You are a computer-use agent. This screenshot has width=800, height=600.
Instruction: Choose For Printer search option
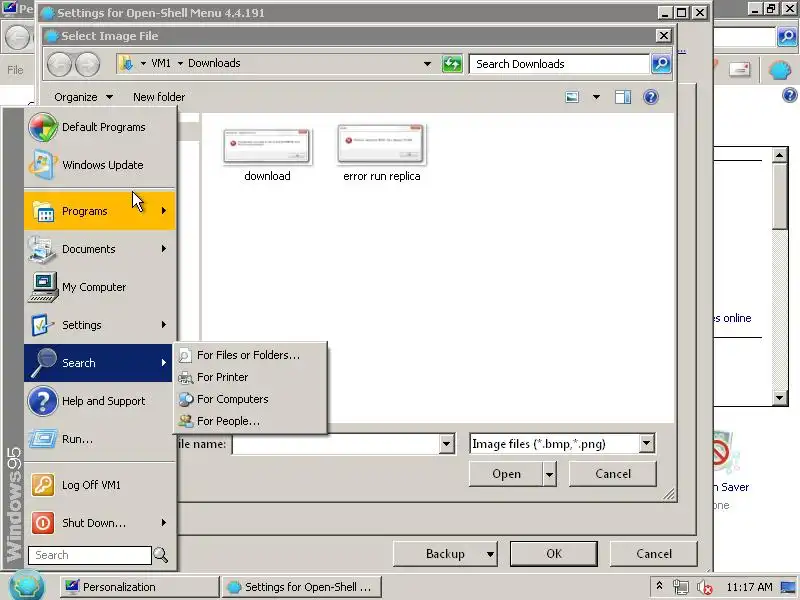(251, 377)
